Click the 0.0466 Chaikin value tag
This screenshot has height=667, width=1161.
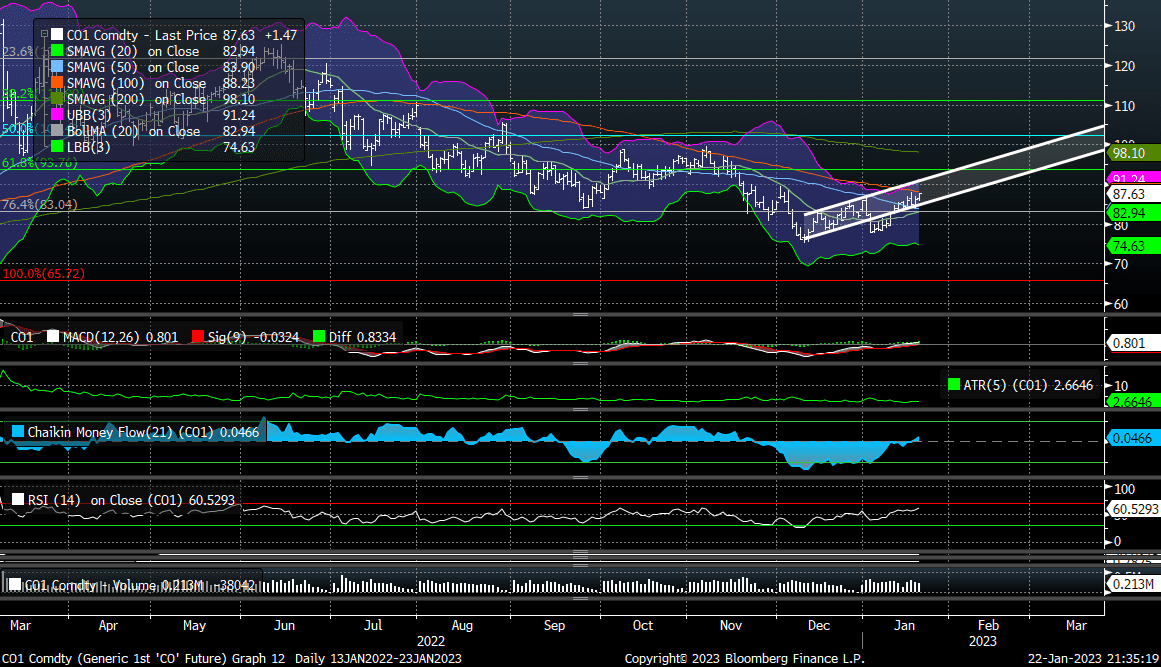click(x=1132, y=438)
